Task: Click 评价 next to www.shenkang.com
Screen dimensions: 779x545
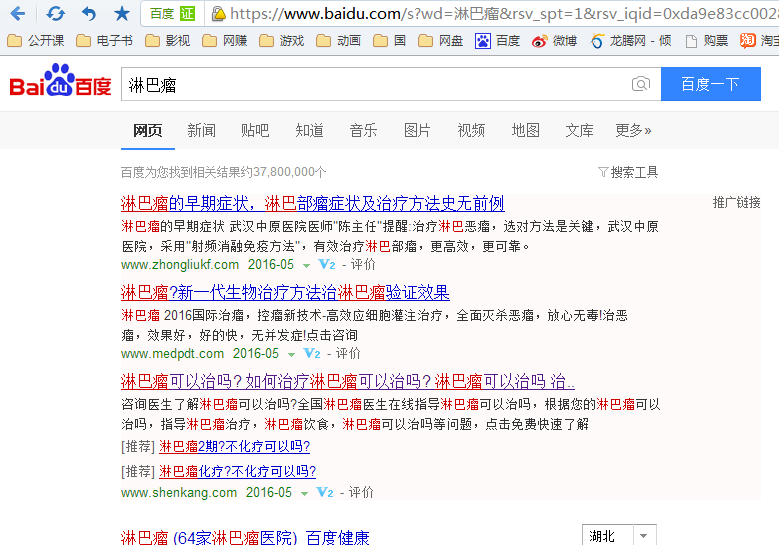Action: 361,492
